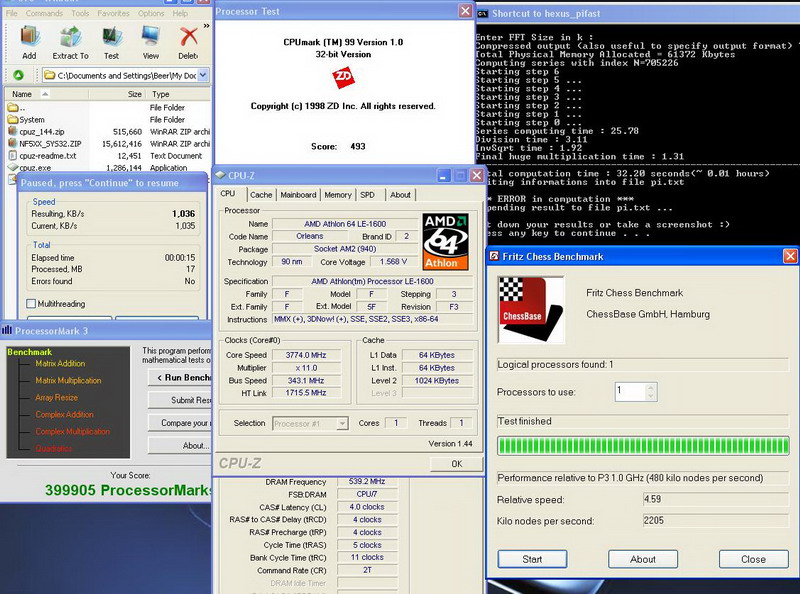Select cpuz-readme.txt document in WinRAR list

pos(47,156)
